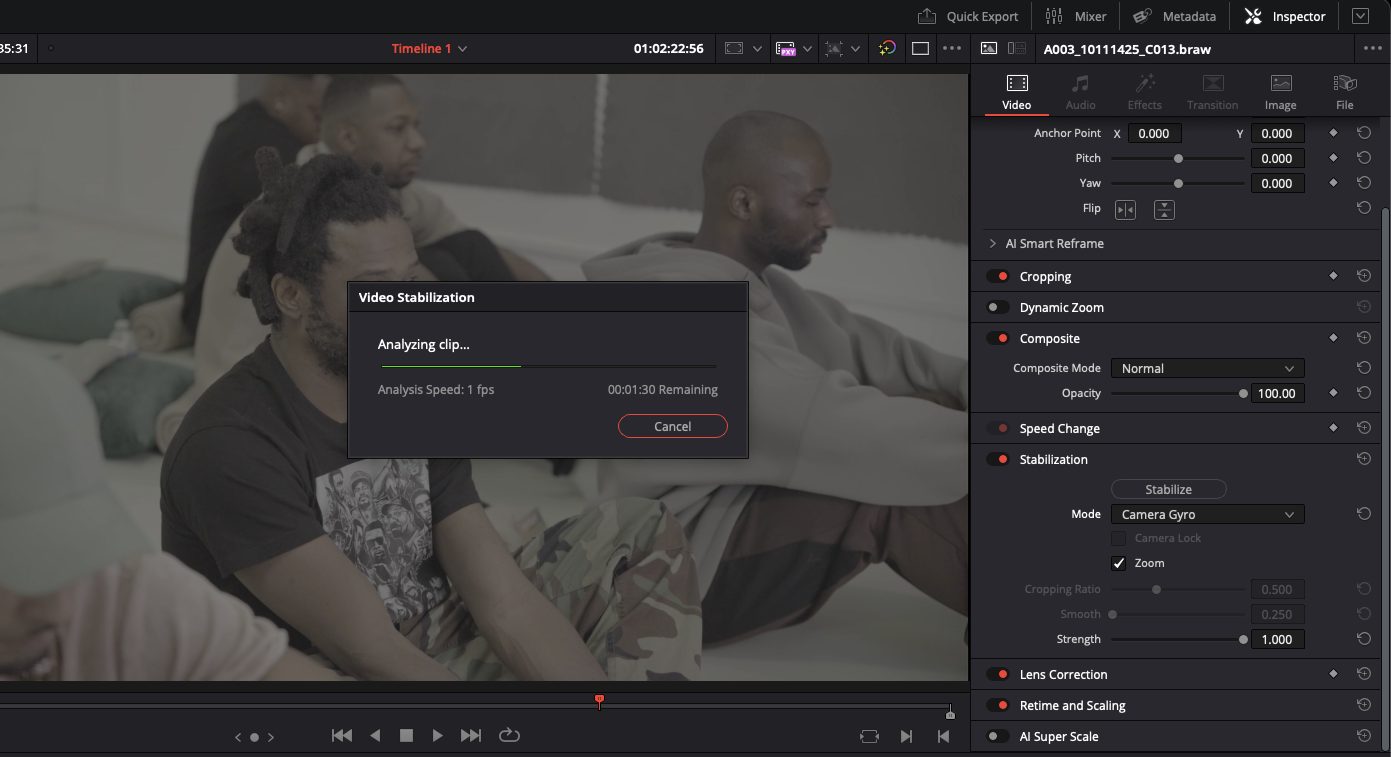
Task: Play the timeline
Action: (x=438, y=735)
